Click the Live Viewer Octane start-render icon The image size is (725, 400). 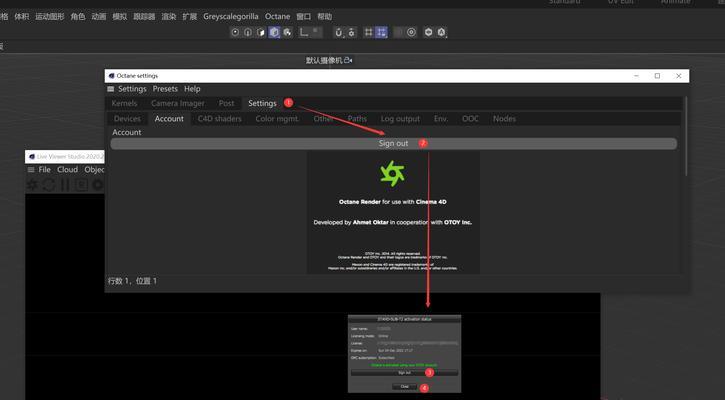(x=32, y=185)
